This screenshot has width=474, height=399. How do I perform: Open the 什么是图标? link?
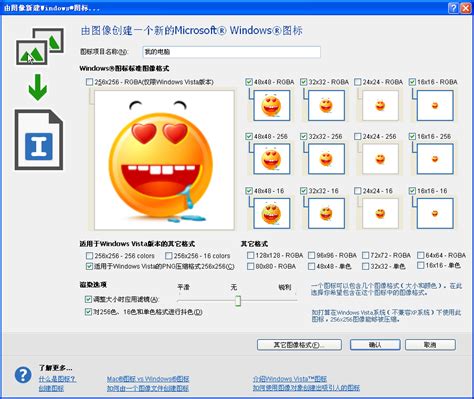[57, 379]
